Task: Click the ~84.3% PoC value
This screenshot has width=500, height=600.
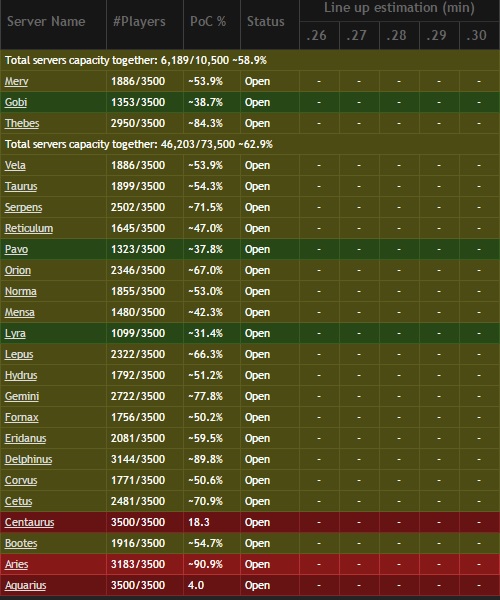Action: pyautogui.click(x=205, y=123)
